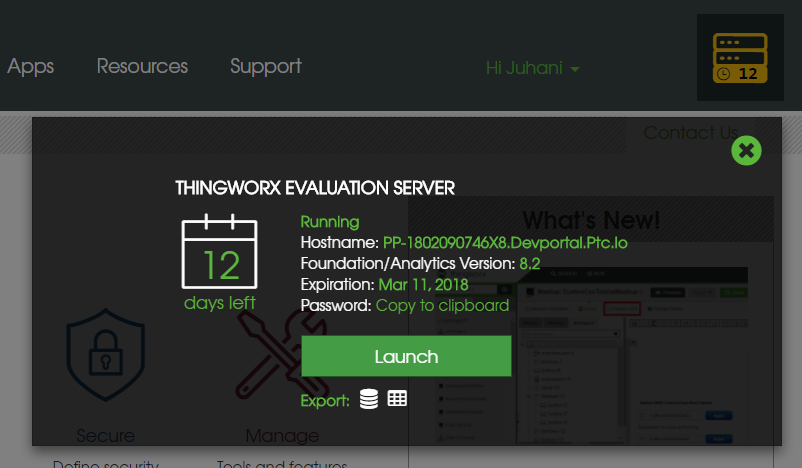Click the What's New screenshot thumbnail
Screen dimensions: 802x468
(x=591, y=355)
